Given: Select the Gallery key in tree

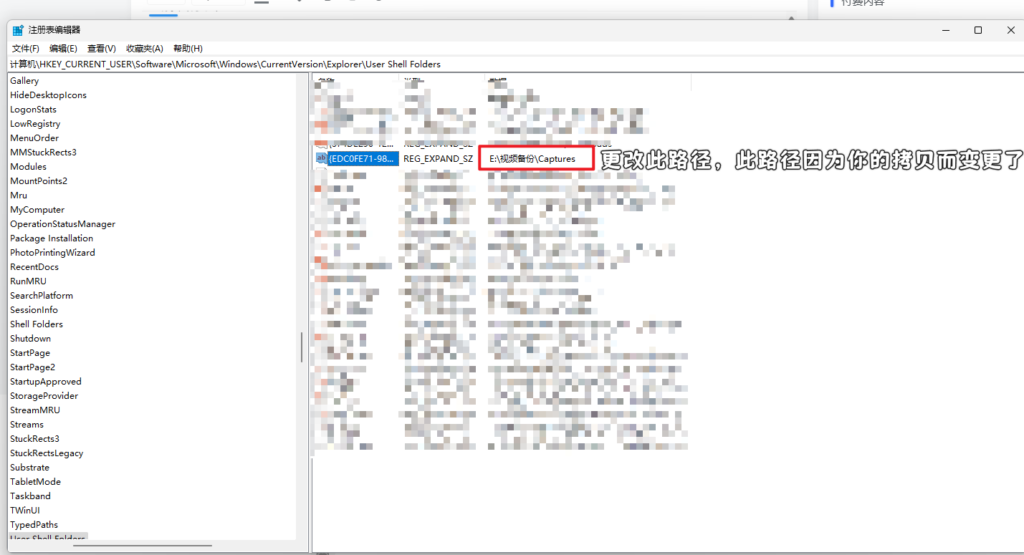Looking at the screenshot, I should (x=24, y=80).
